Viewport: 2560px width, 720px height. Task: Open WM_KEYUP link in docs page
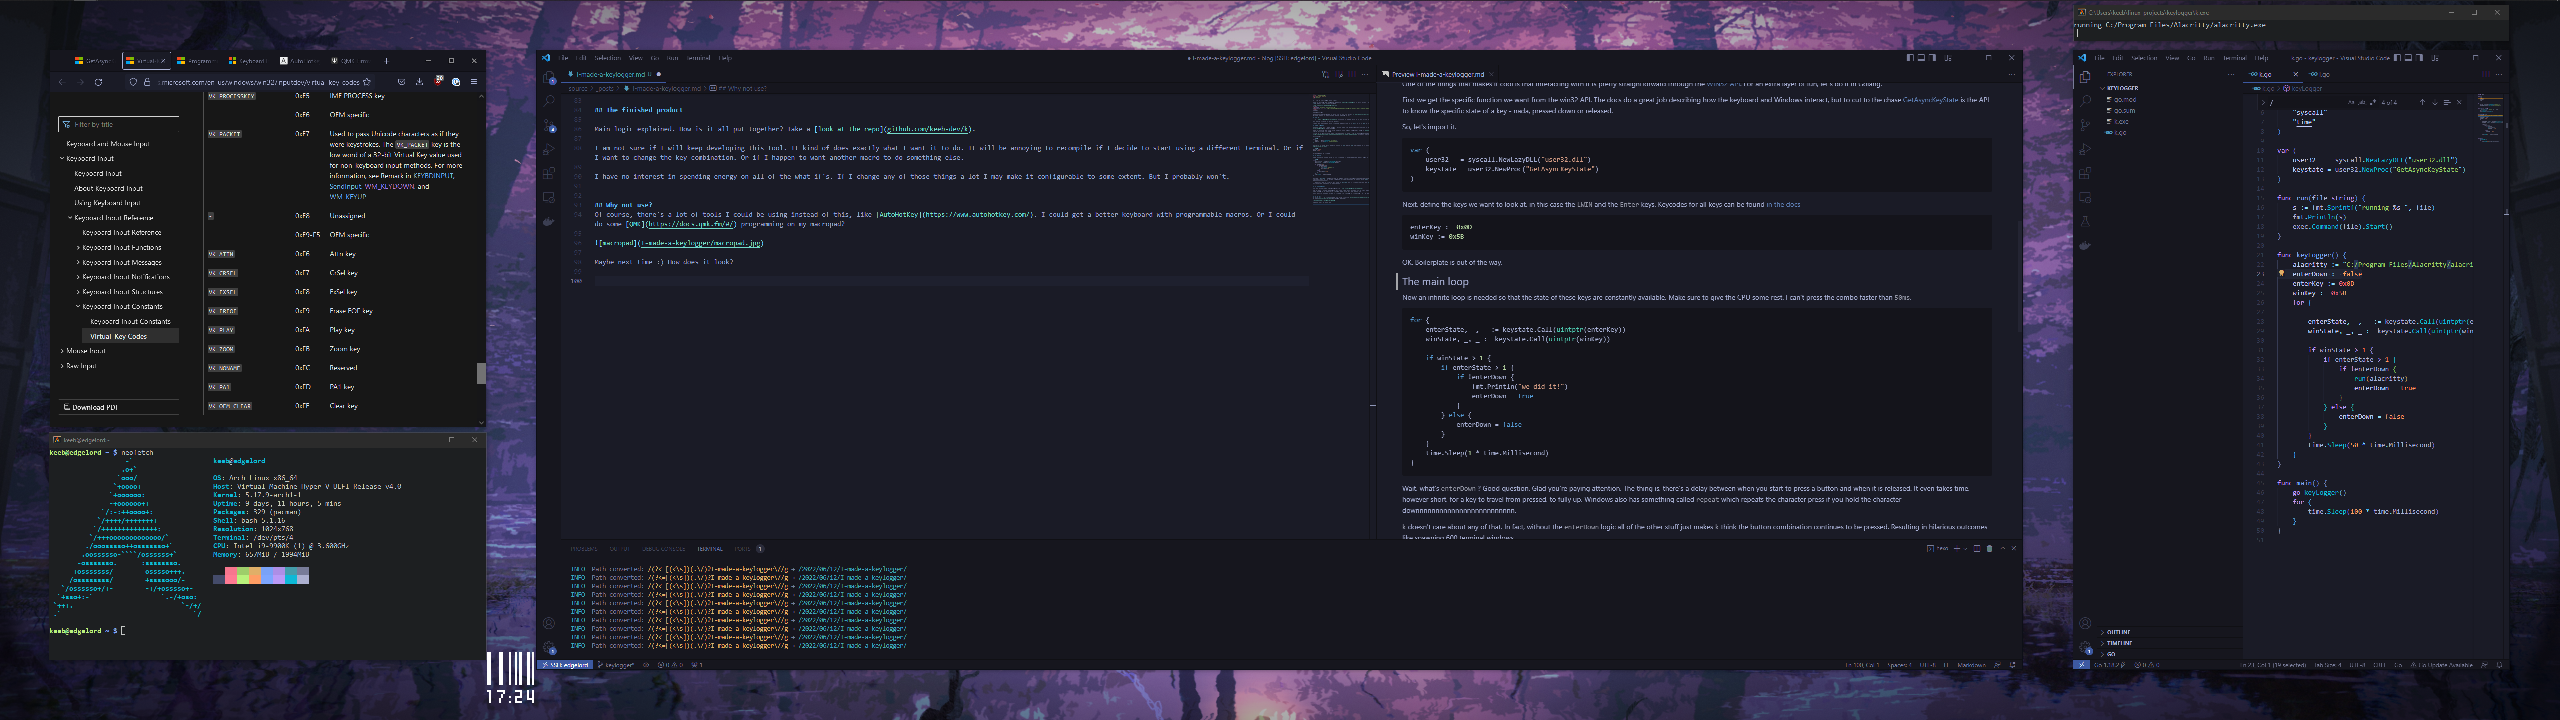pos(348,196)
